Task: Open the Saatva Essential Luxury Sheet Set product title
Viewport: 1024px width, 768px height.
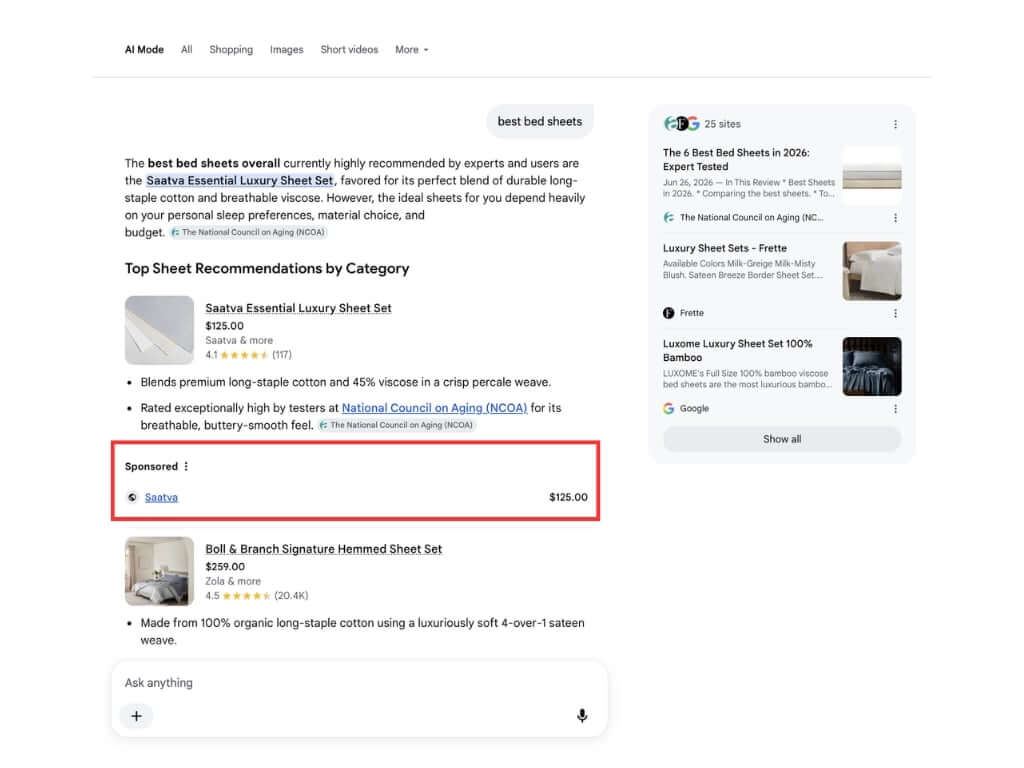Action: click(298, 308)
